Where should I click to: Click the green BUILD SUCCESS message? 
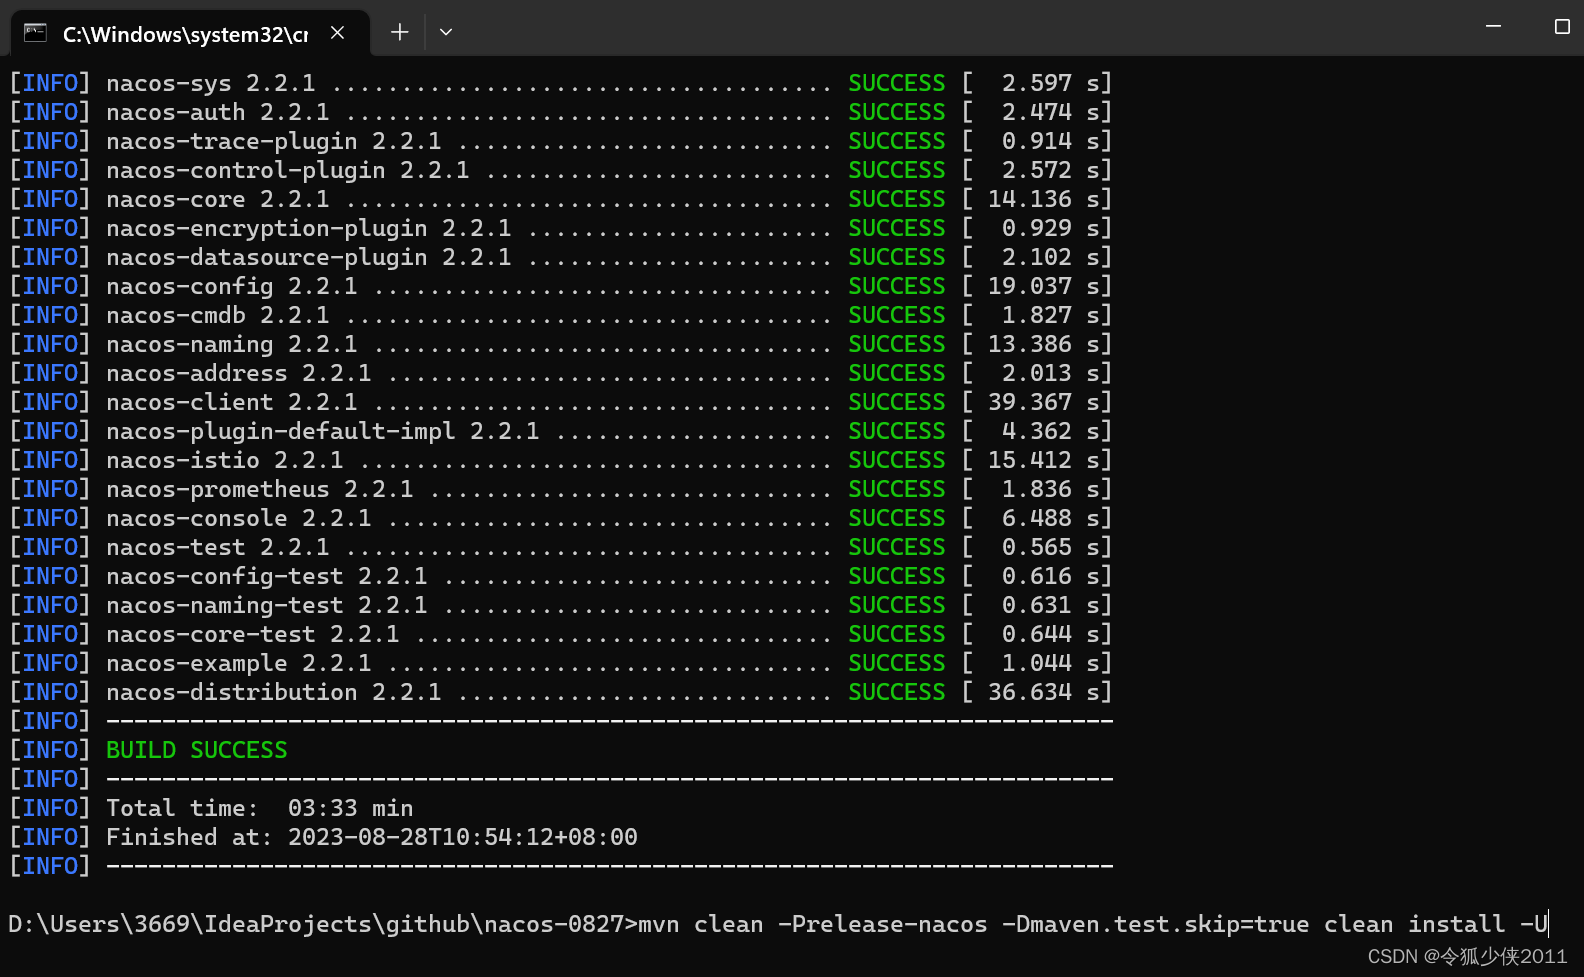pyautogui.click(x=197, y=750)
